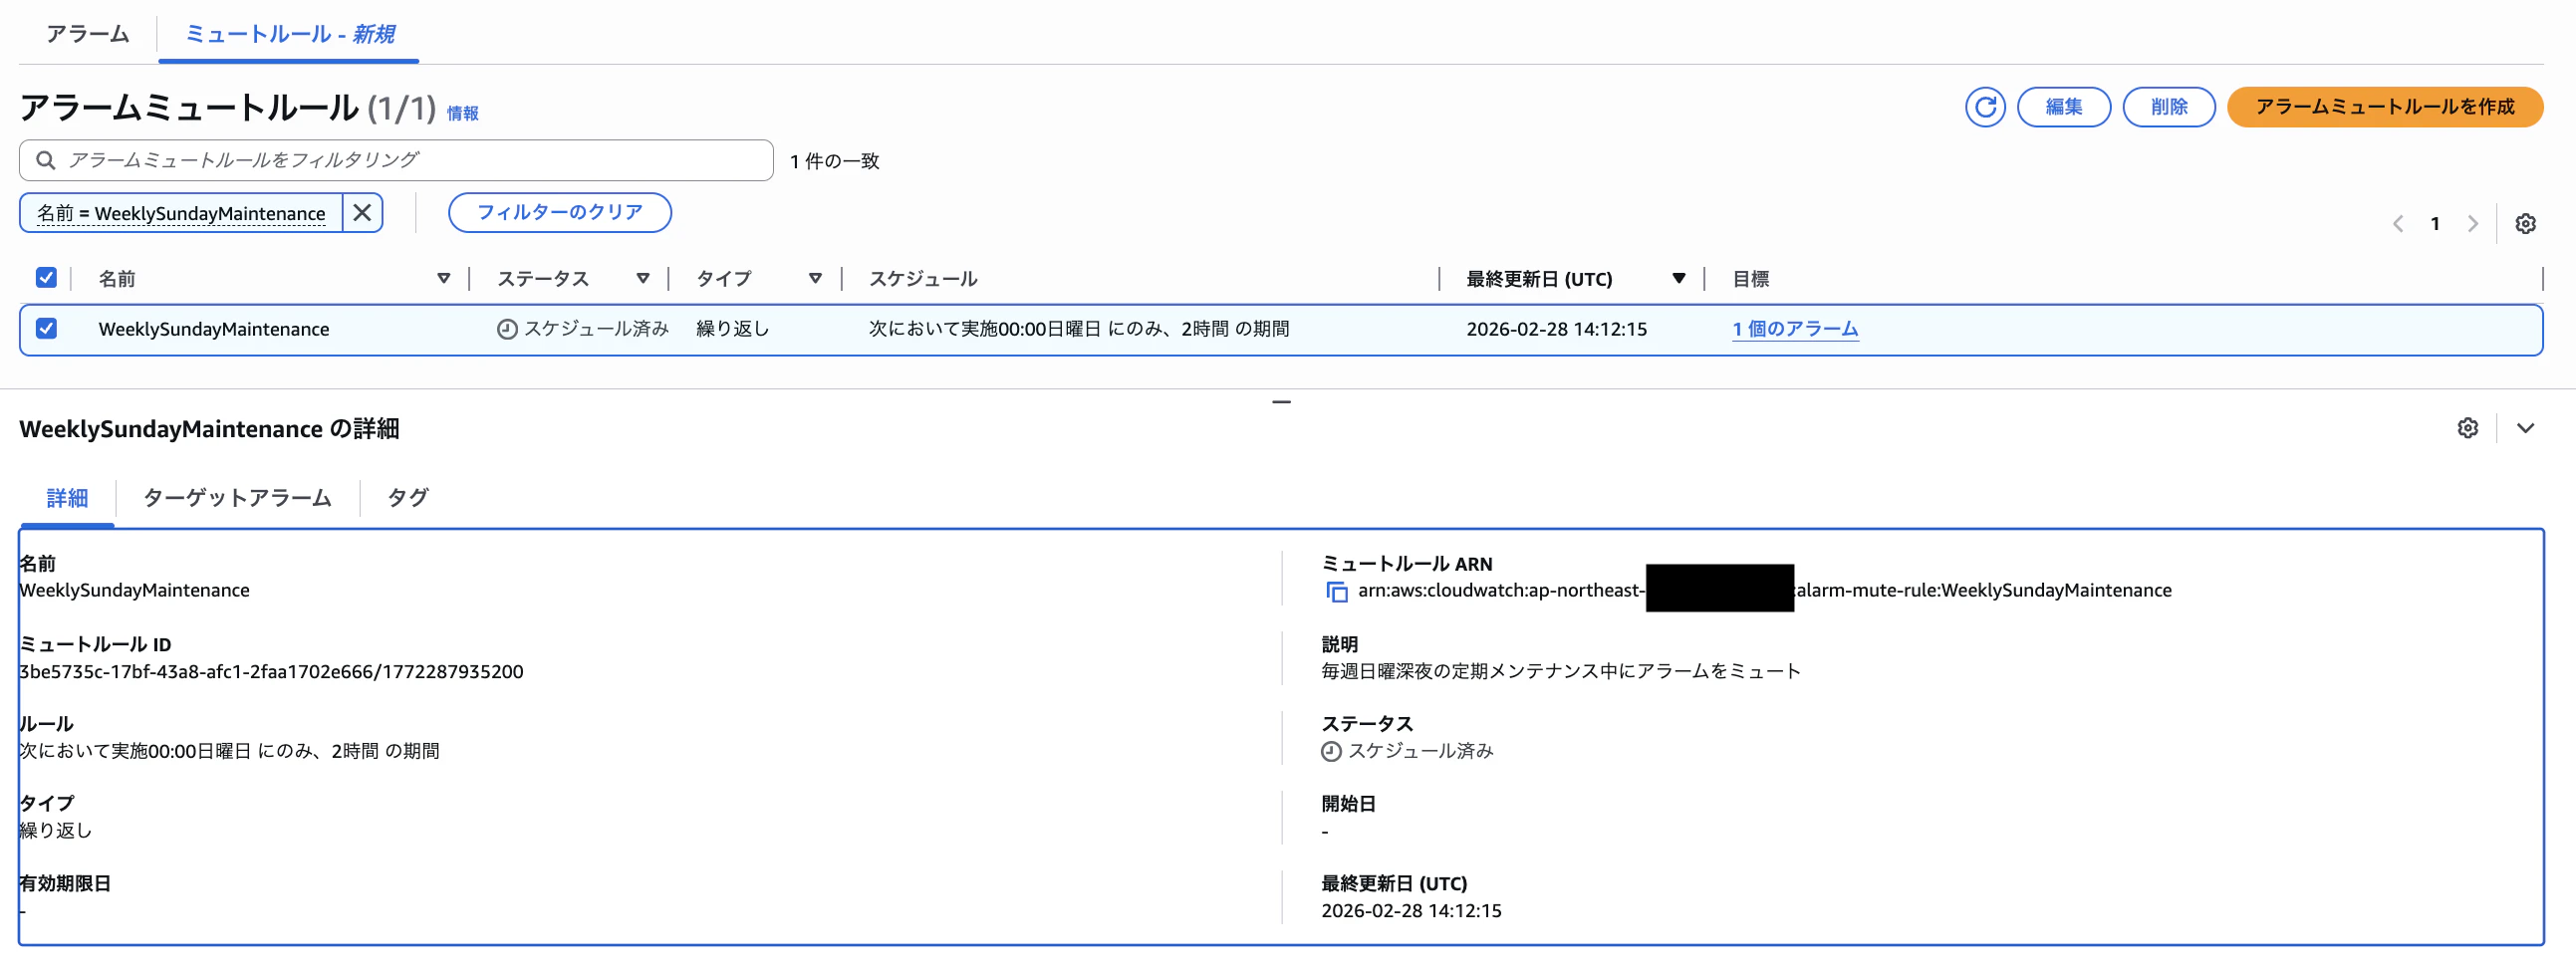Click the スケジュール済み status in table row
This screenshot has height=972, width=2576.
[583, 329]
